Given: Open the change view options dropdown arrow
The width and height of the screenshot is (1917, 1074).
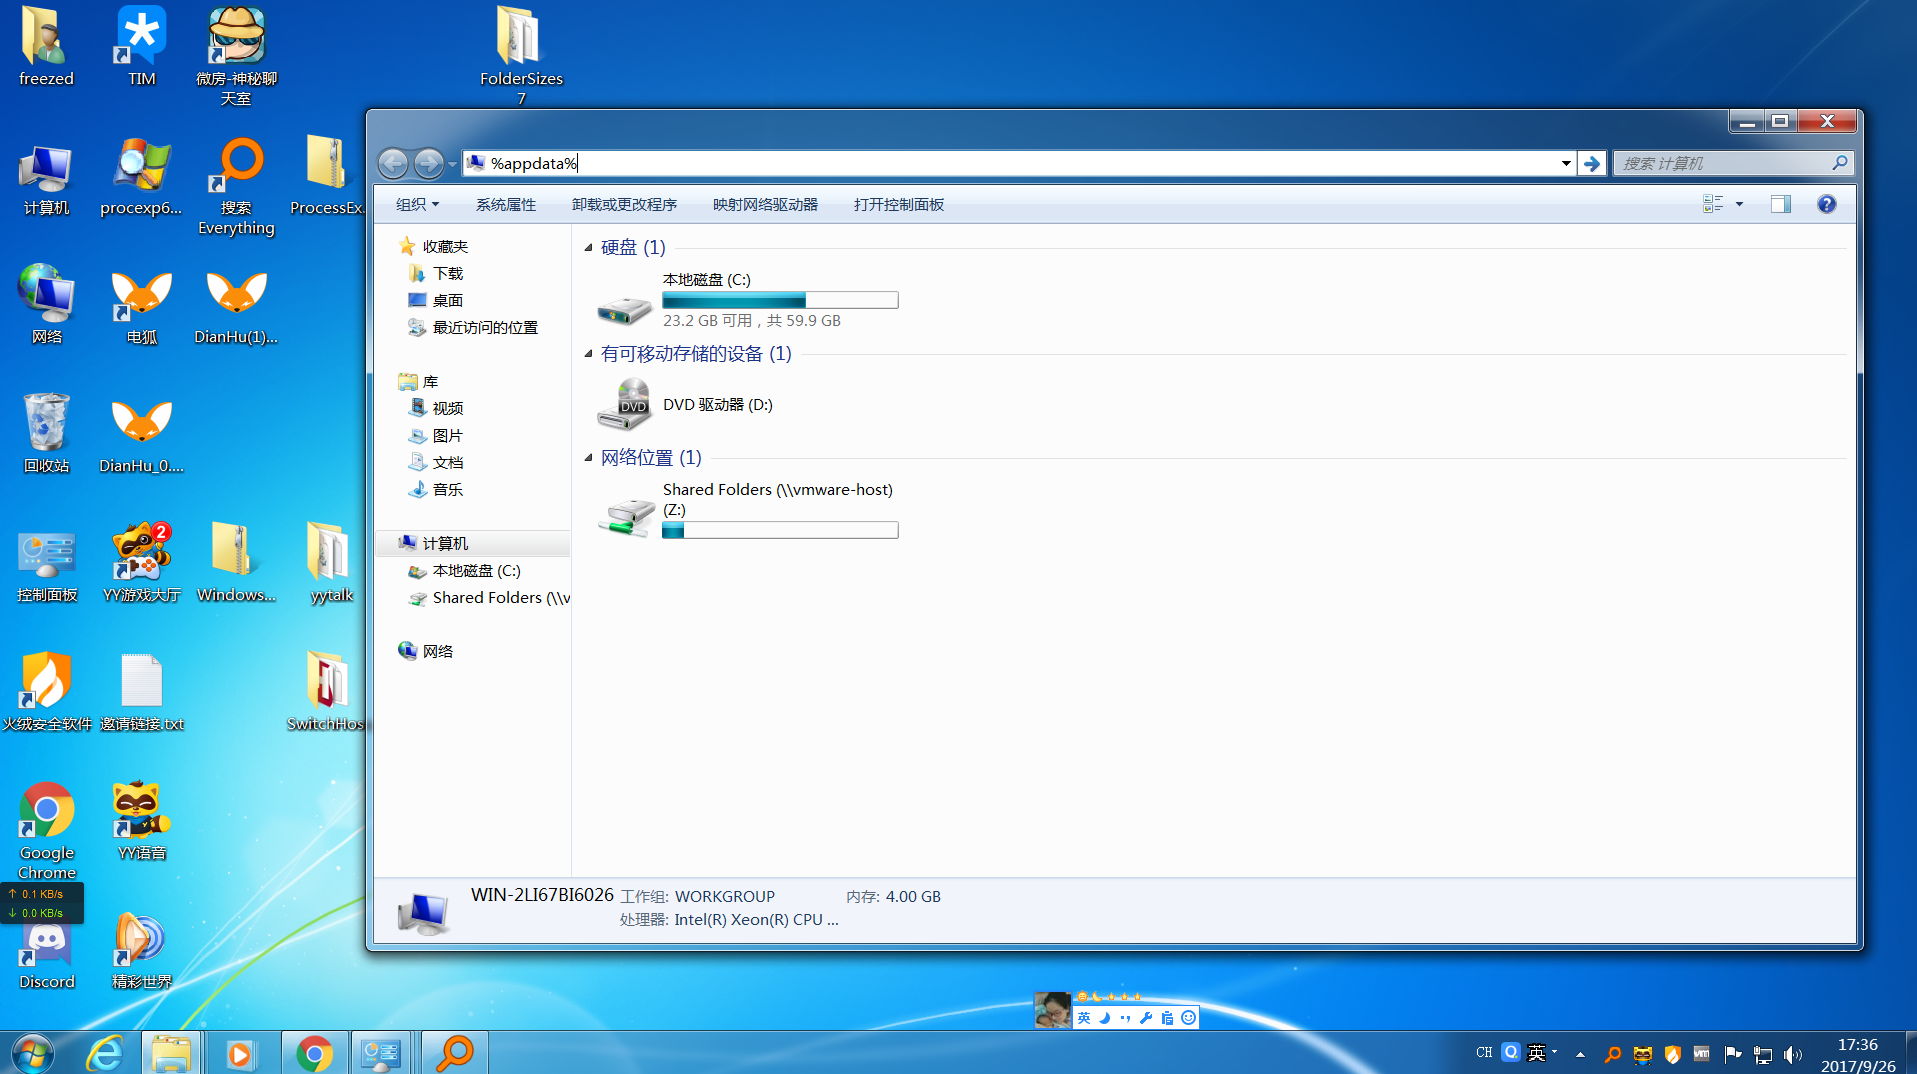Looking at the screenshot, I should 1739,204.
